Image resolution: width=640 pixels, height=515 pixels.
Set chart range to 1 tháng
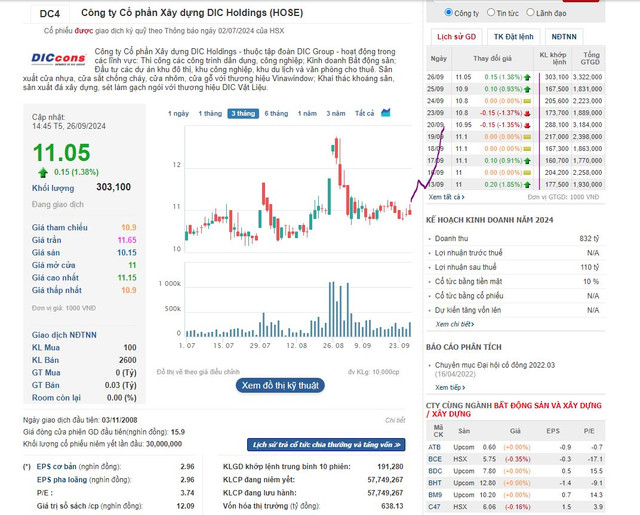click(210, 113)
